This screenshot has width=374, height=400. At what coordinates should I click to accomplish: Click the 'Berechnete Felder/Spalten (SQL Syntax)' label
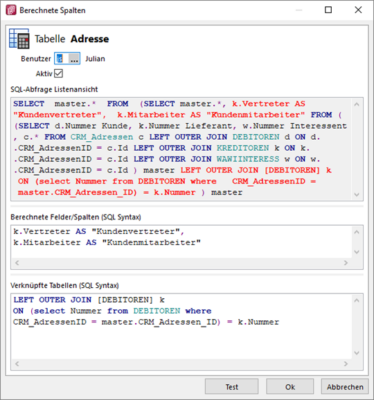click(76, 217)
